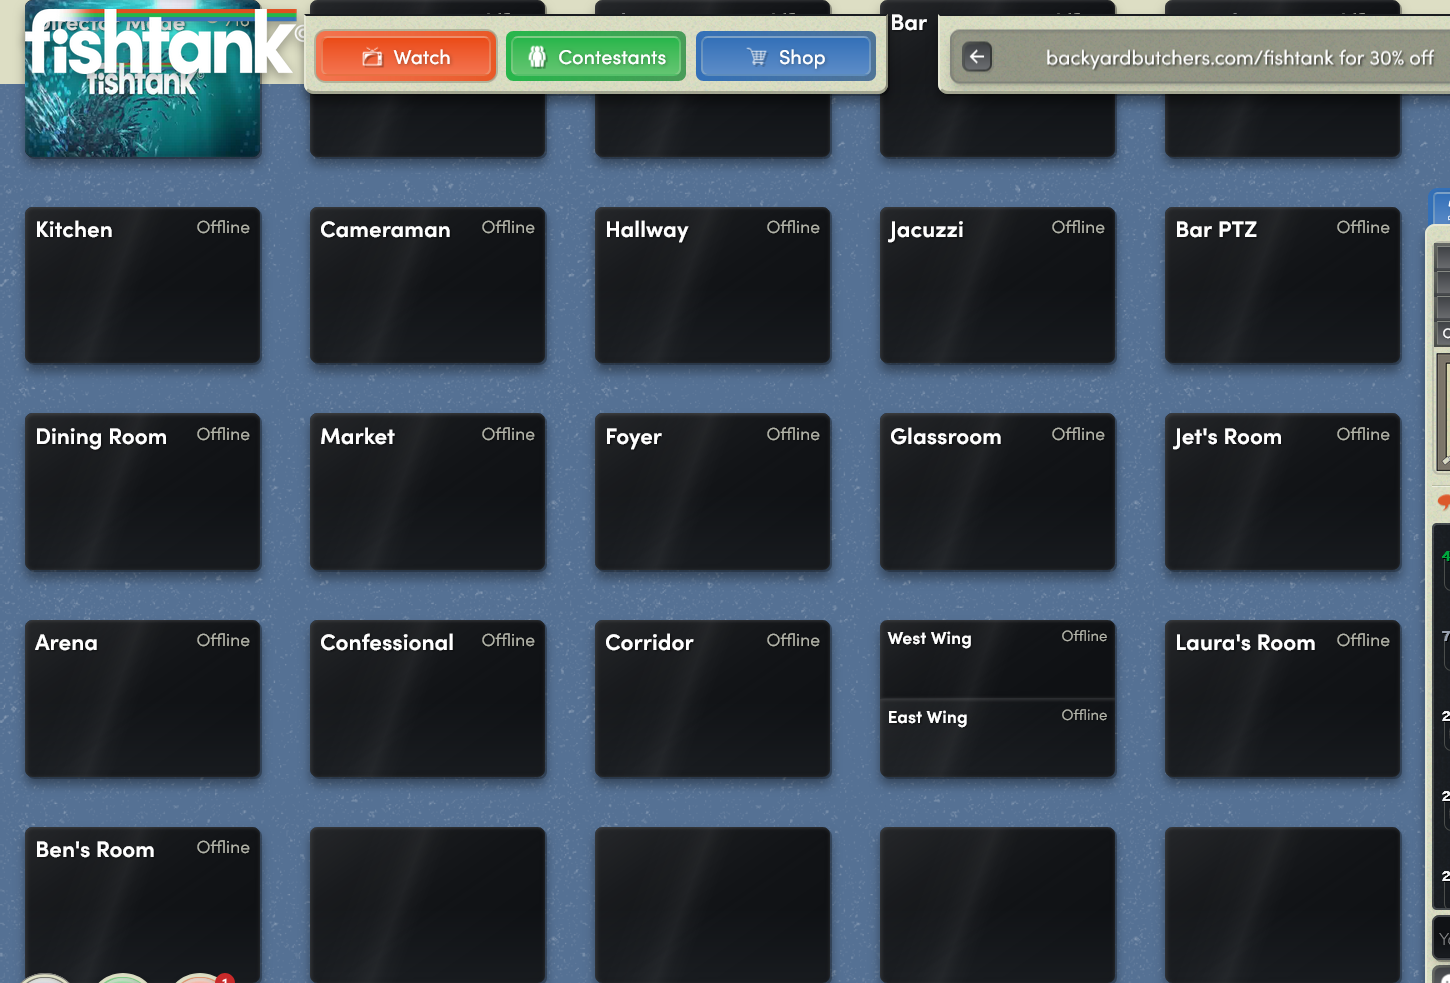
Task: Open the Arena camera feed
Action: 143,699
